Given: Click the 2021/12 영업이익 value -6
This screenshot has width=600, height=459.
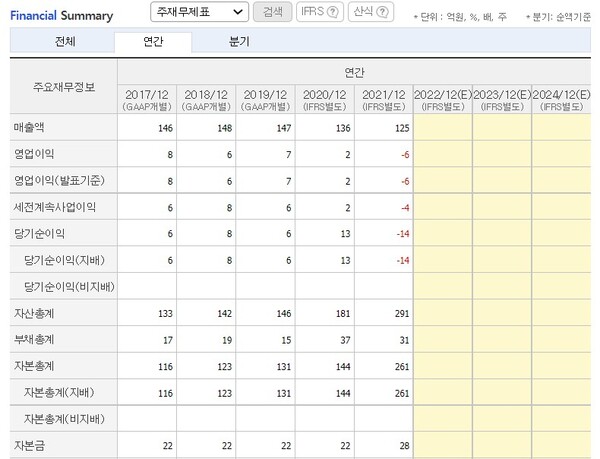Looking at the screenshot, I should [404, 155].
